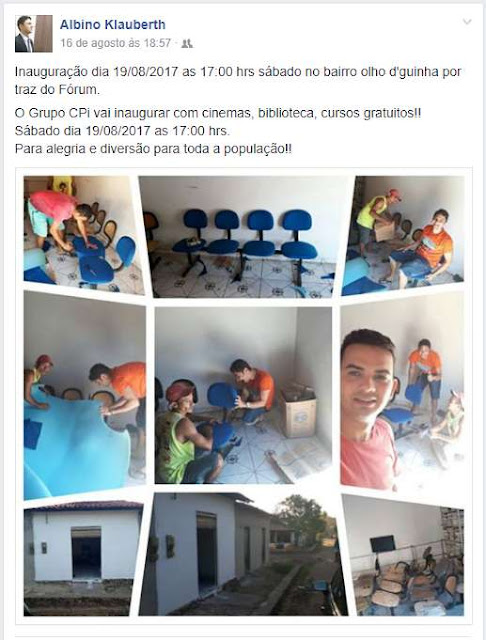This screenshot has height=640, width=486.
Task: Click the text 'traz do Fórum.'
Action: [57, 89]
